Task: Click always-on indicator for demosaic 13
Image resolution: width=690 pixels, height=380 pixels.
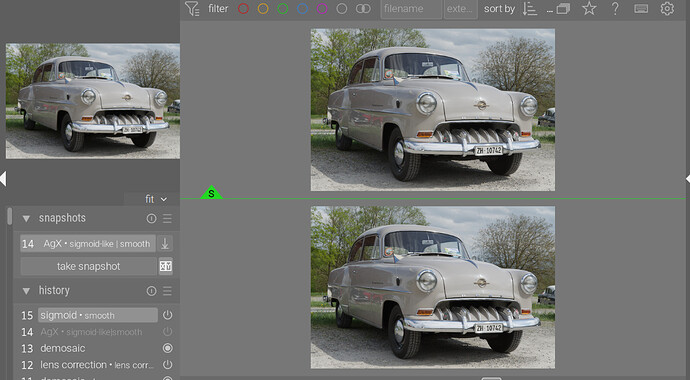Action: [x=167, y=348]
